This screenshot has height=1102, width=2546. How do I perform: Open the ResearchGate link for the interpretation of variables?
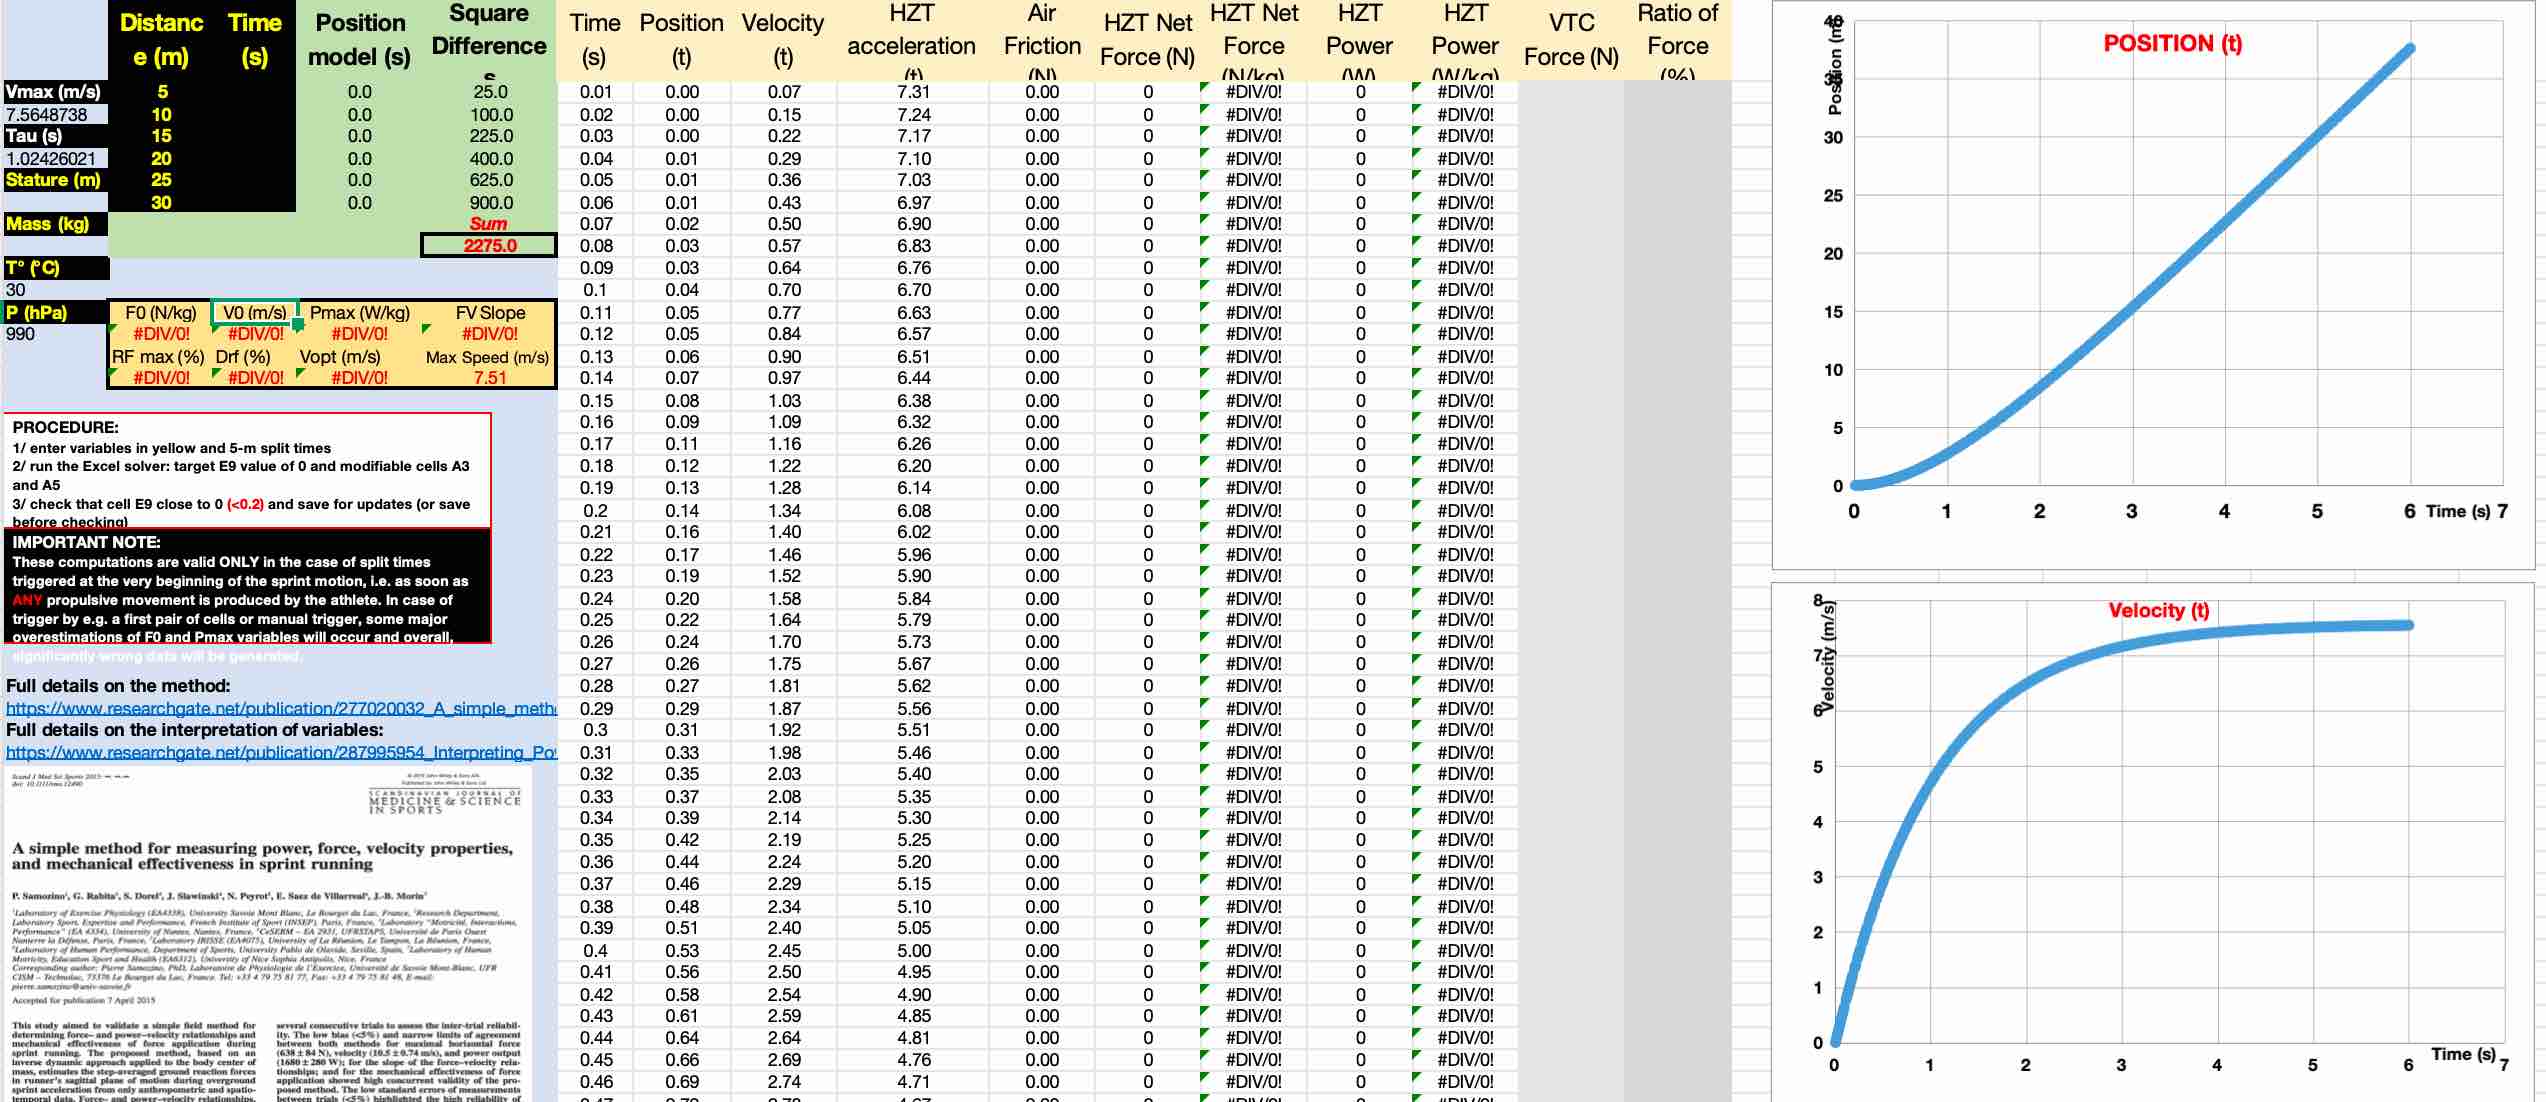[x=280, y=752]
